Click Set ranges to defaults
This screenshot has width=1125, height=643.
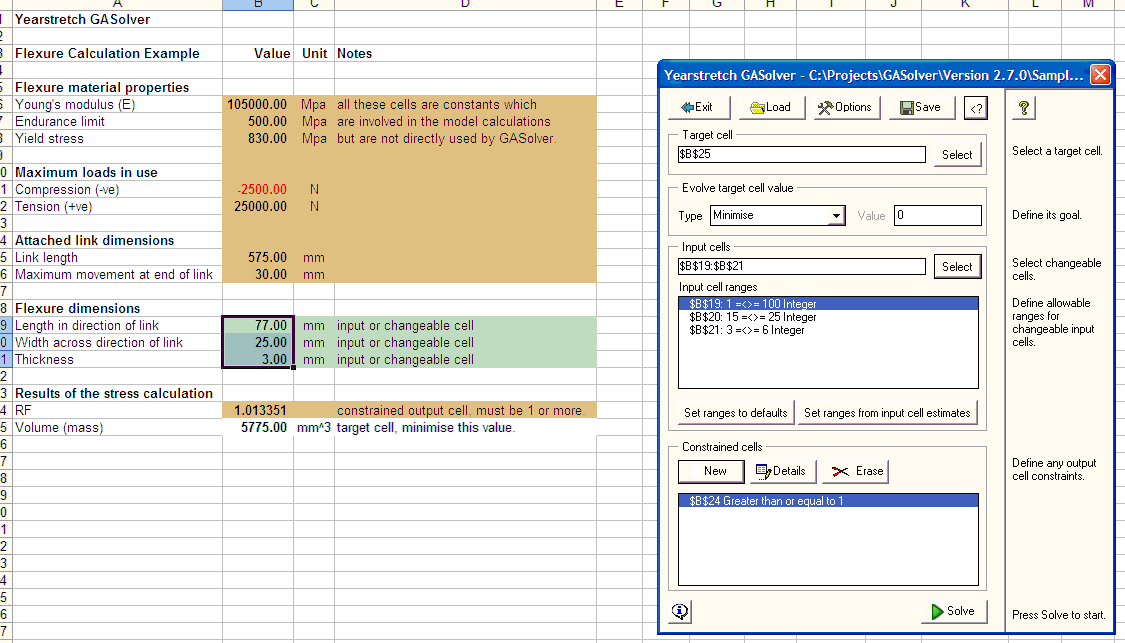(x=735, y=413)
